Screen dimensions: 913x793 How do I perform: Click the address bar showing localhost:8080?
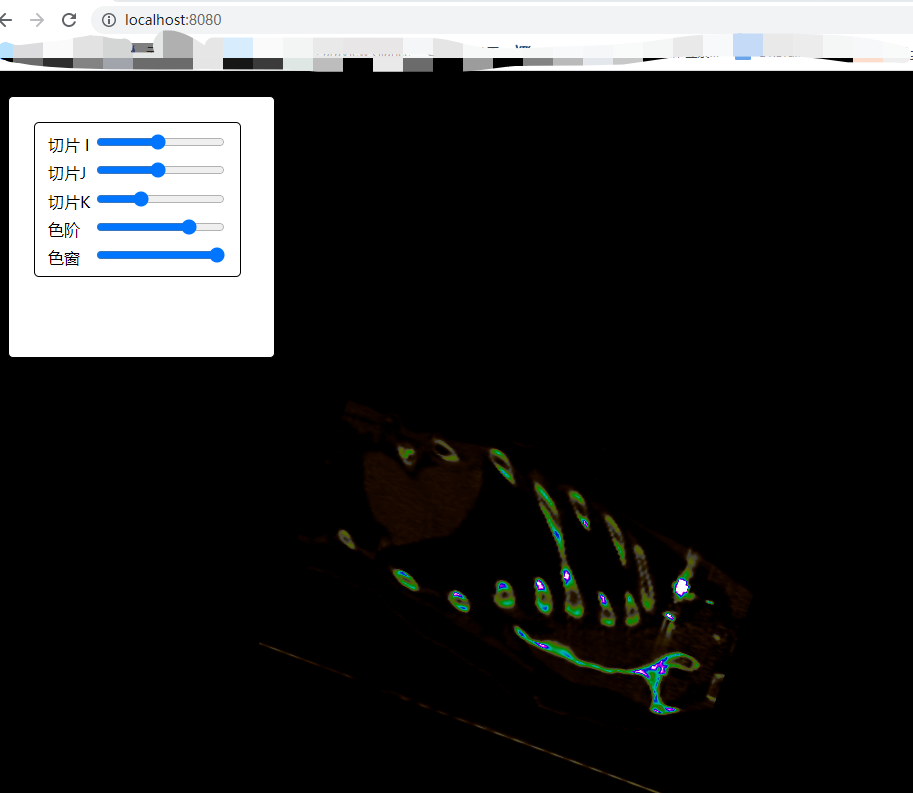point(170,19)
